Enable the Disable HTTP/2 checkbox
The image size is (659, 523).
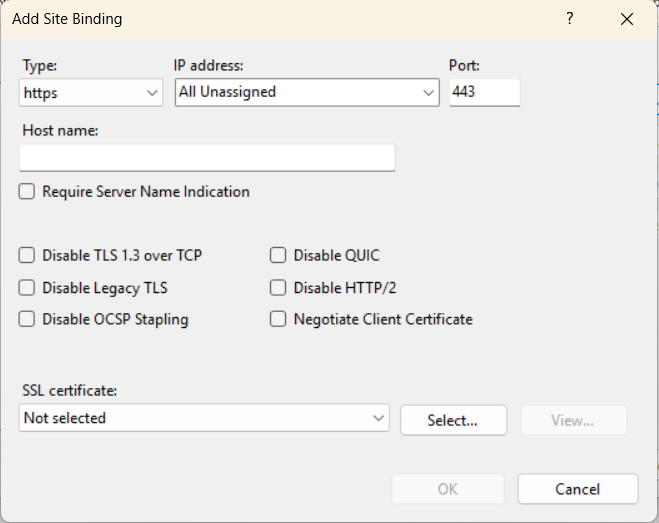click(278, 288)
